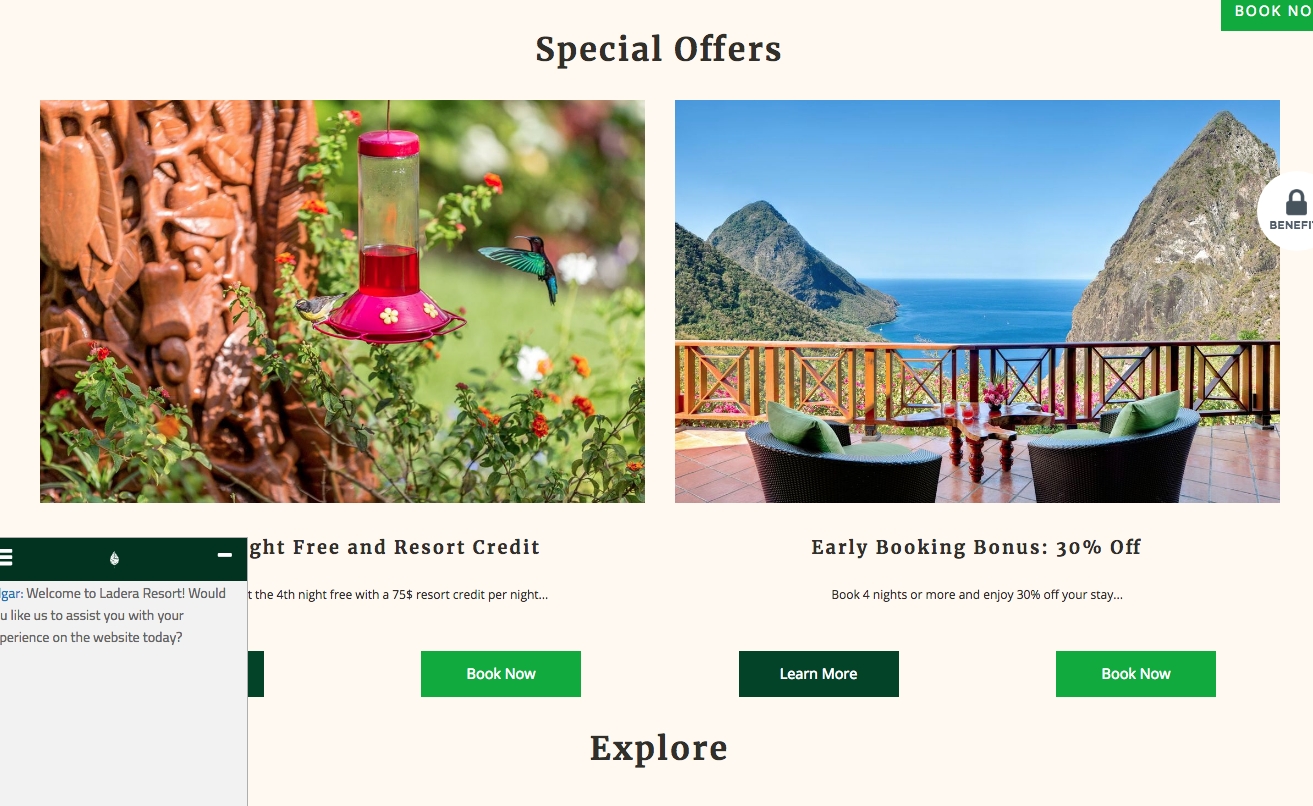Click the agent name in chat message
This screenshot has height=806, width=1313.
[11, 593]
